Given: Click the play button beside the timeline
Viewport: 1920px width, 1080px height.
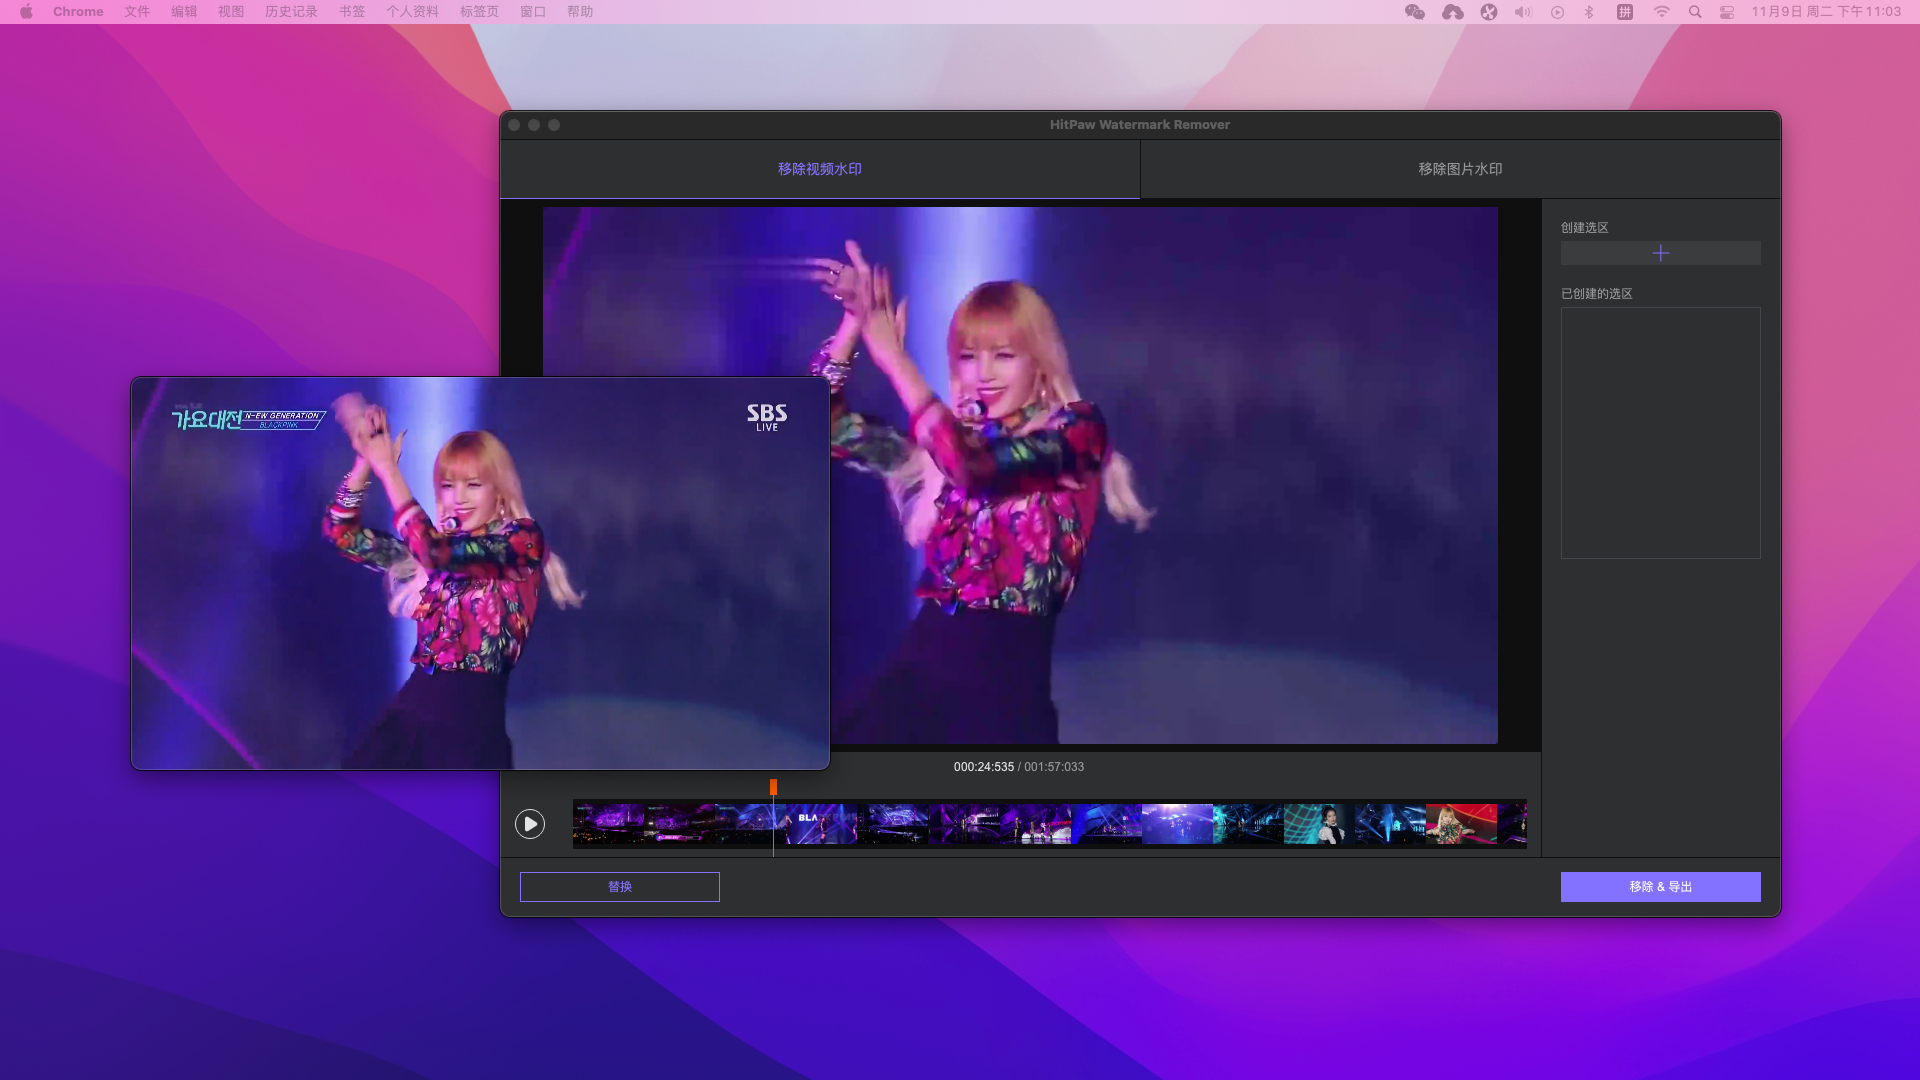Looking at the screenshot, I should (x=530, y=824).
